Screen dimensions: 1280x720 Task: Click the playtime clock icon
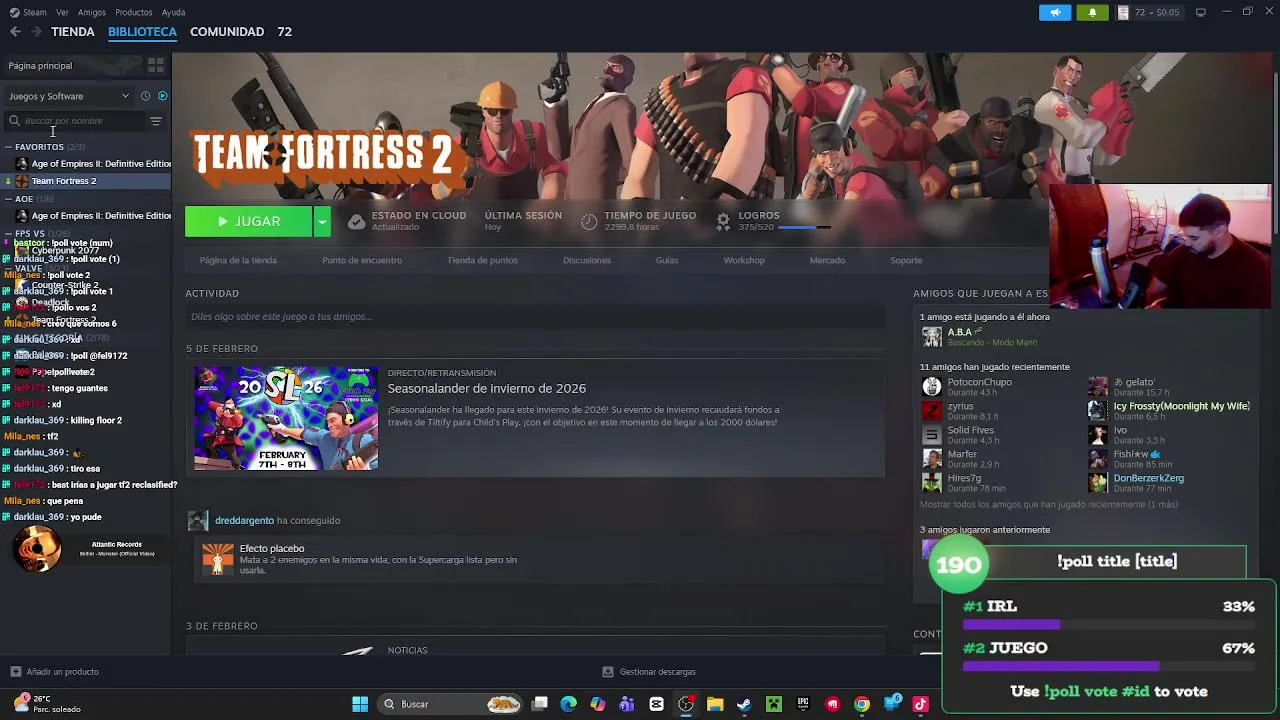[589, 222]
